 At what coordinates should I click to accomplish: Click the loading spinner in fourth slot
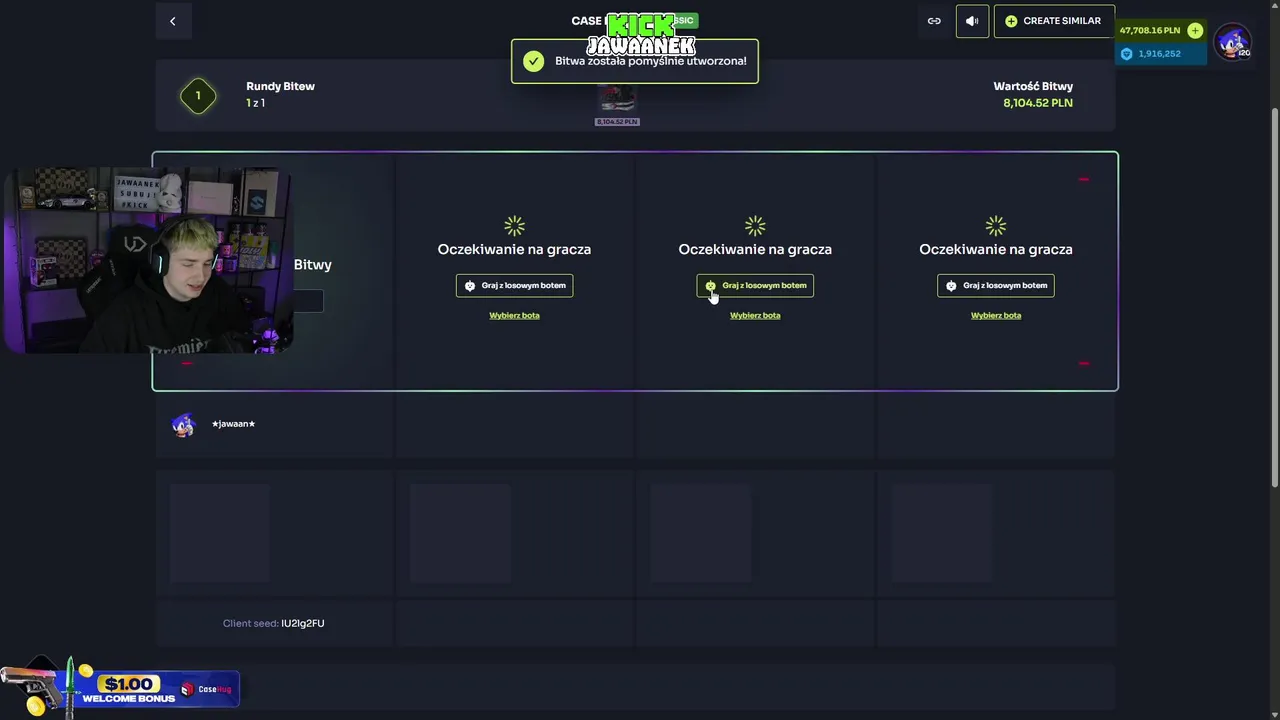[996, 226]
